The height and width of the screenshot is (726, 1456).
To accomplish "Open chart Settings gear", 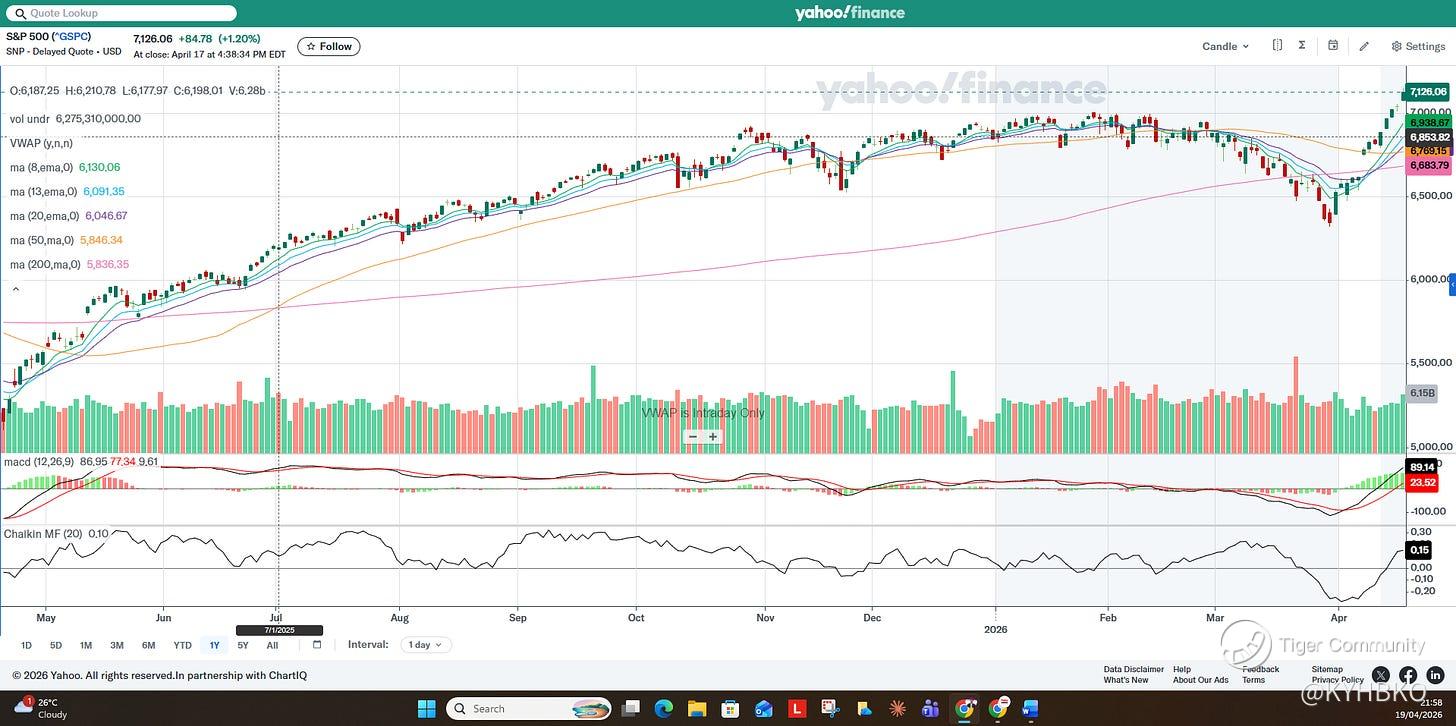I will (1418, 47).
